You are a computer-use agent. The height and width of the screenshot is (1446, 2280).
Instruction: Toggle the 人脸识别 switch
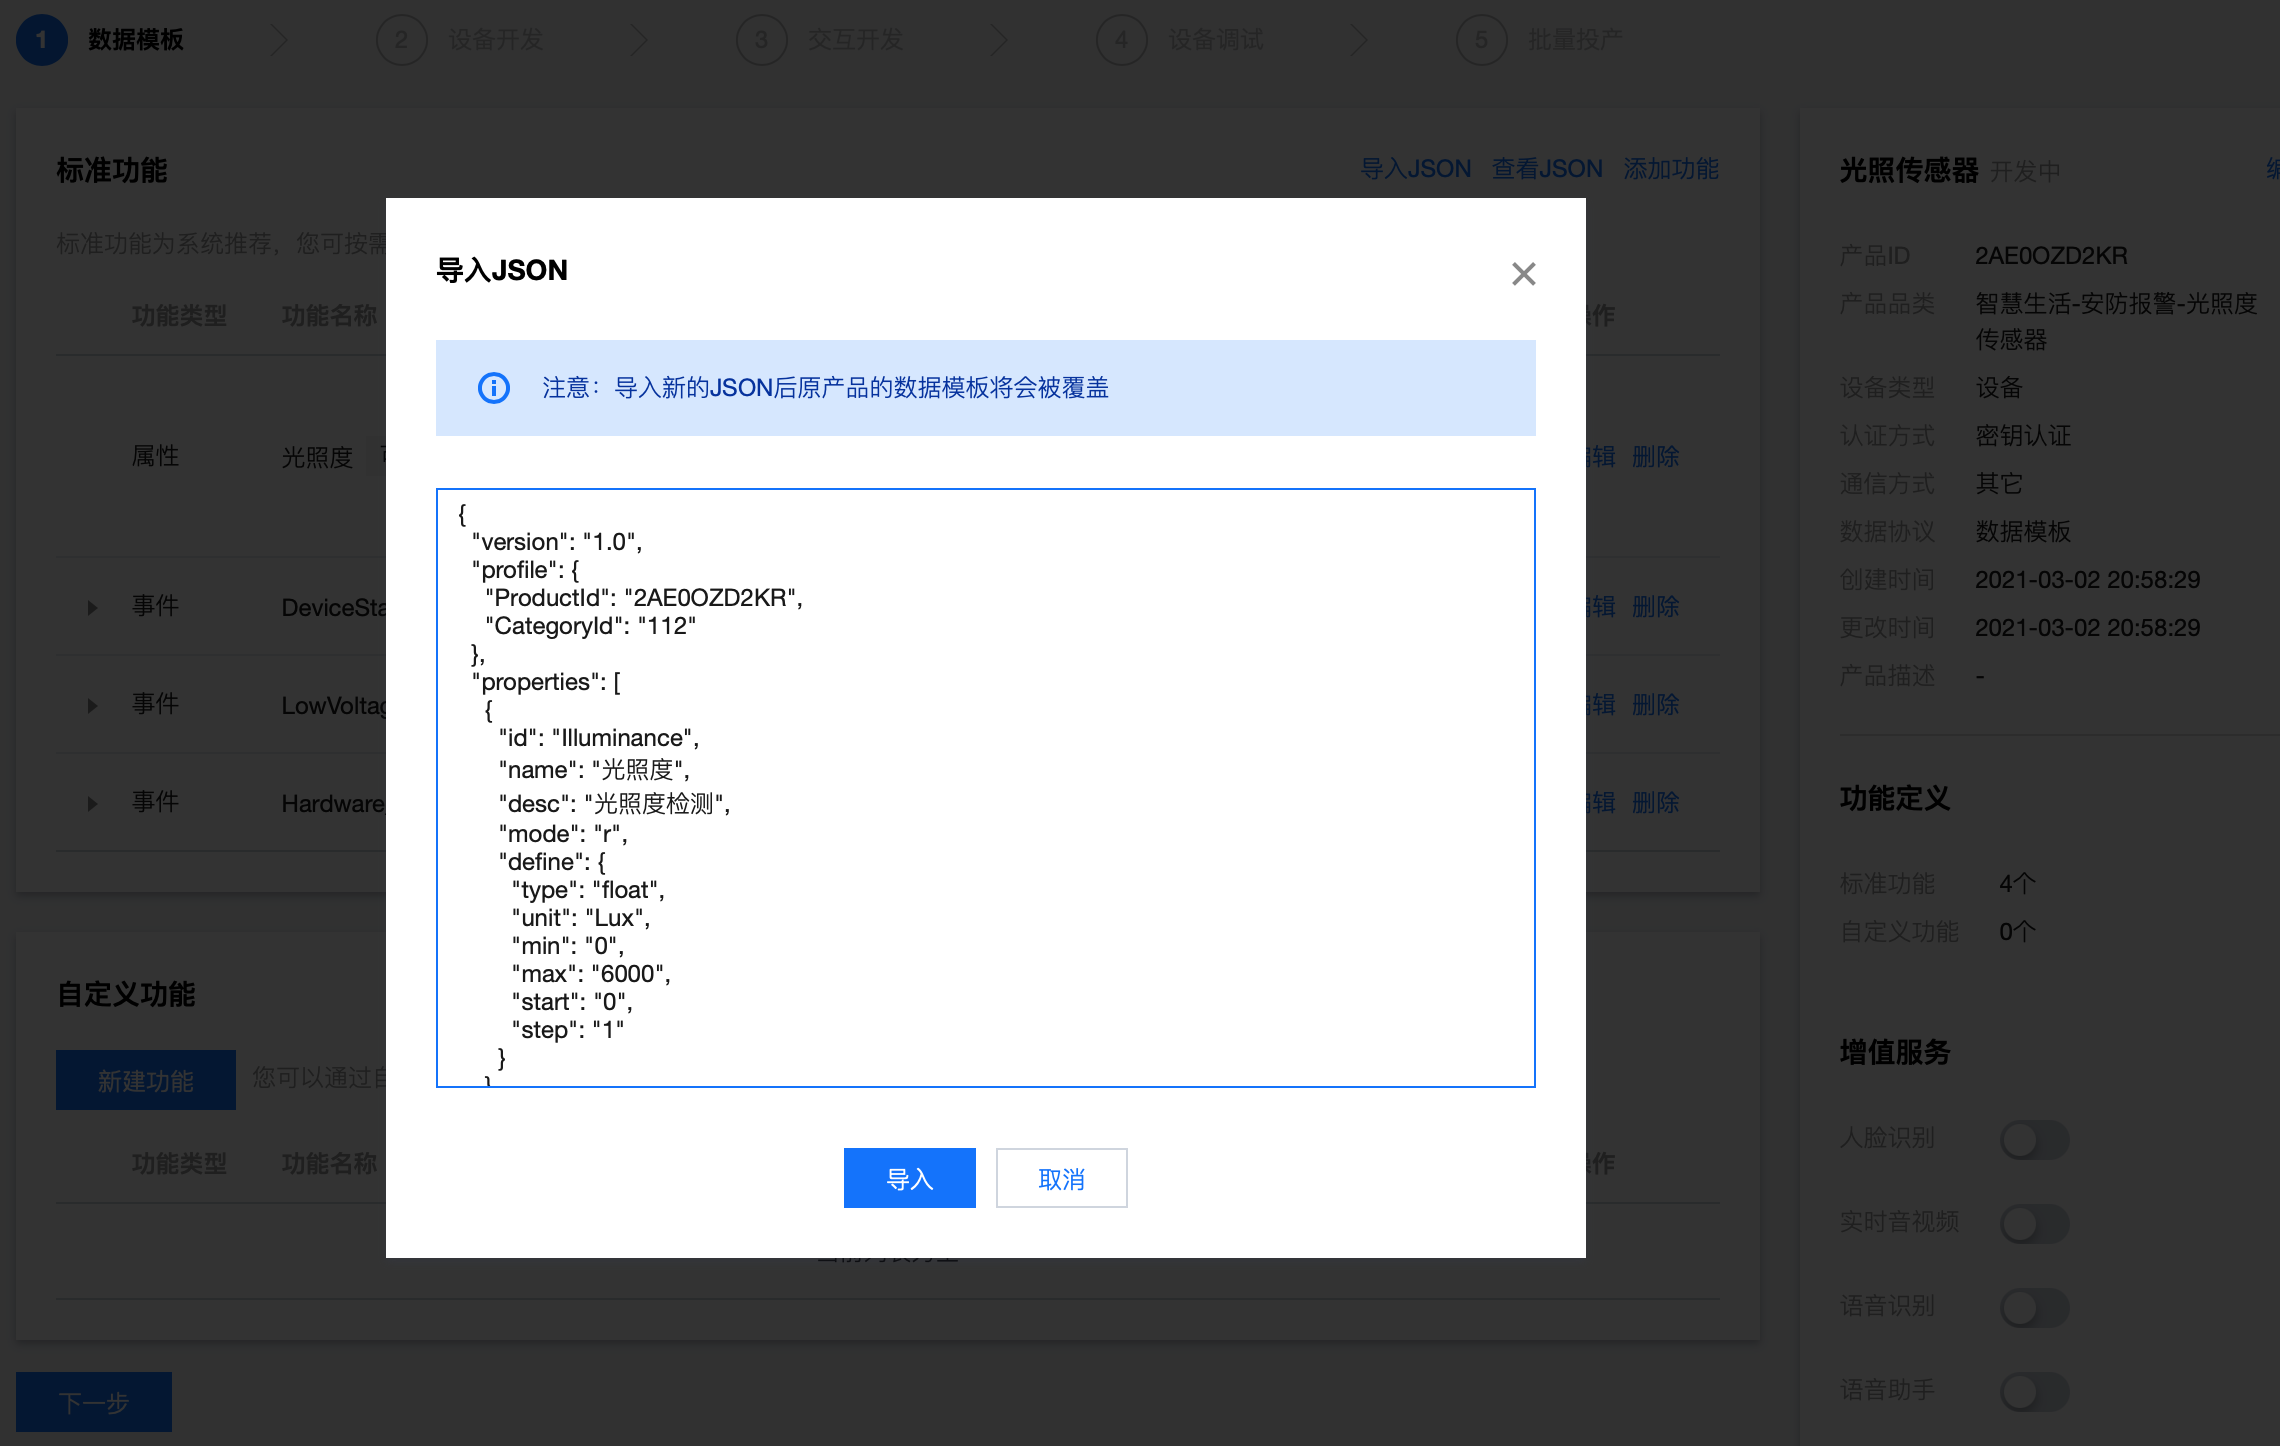coord(2034,1139)
